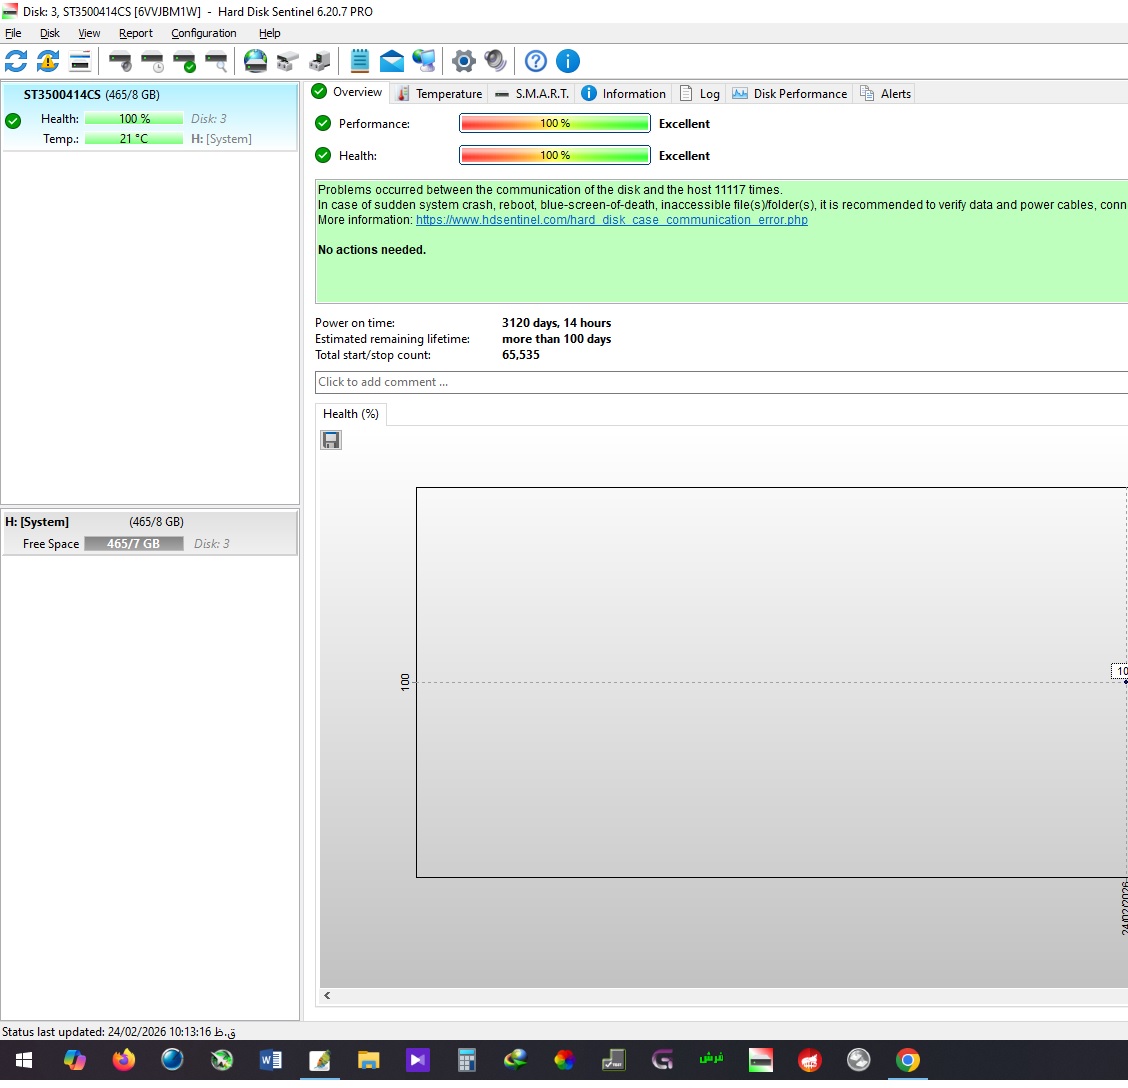Open the Report menu
1128x1088 pixels.
tap(136, 33)
